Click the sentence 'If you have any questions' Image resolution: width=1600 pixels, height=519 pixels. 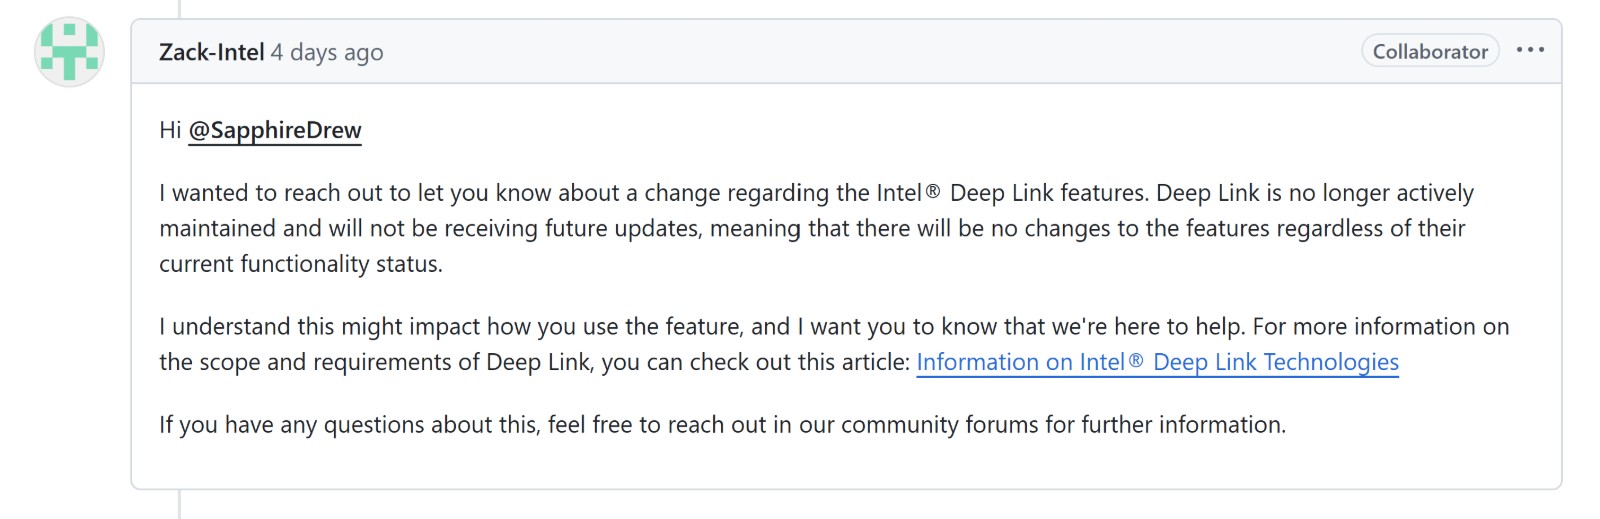click(x=722, y=425)
